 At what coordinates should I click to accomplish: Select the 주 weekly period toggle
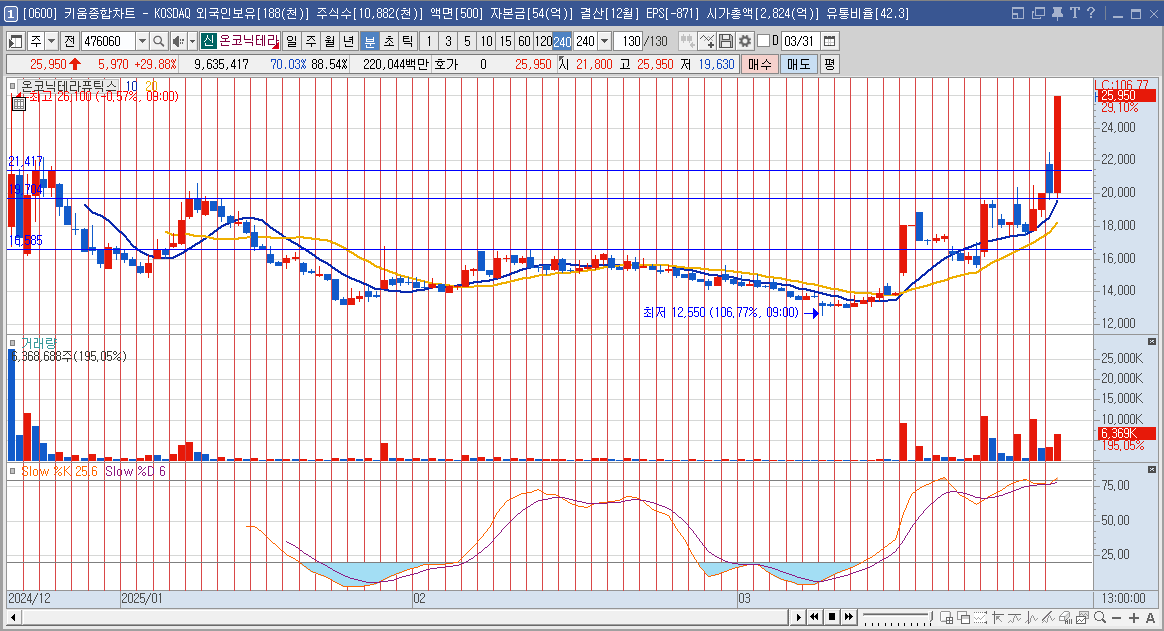pyautogui.click(x=311, y=42)
